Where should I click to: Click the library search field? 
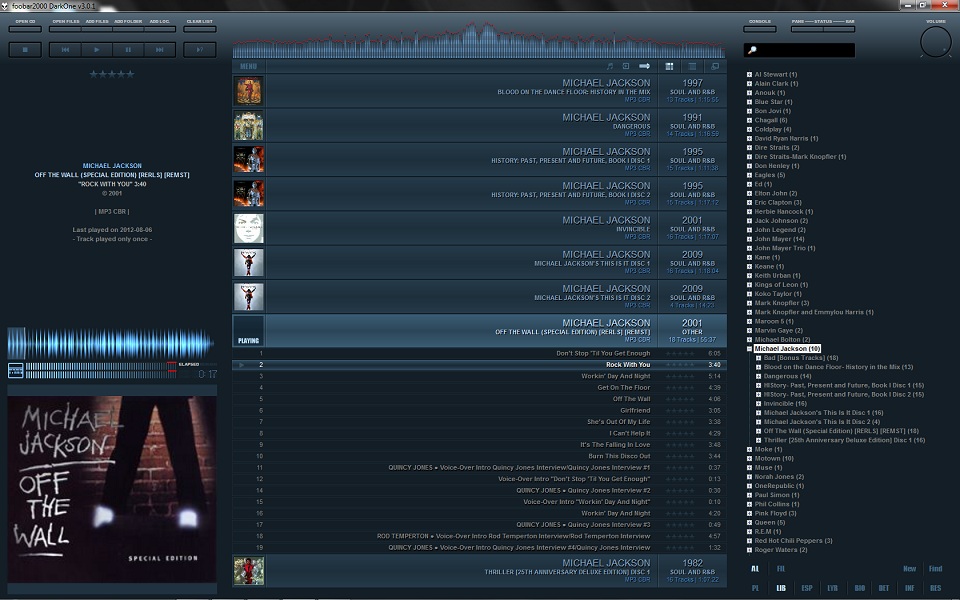pyautogui.click(x=799, y=50)
